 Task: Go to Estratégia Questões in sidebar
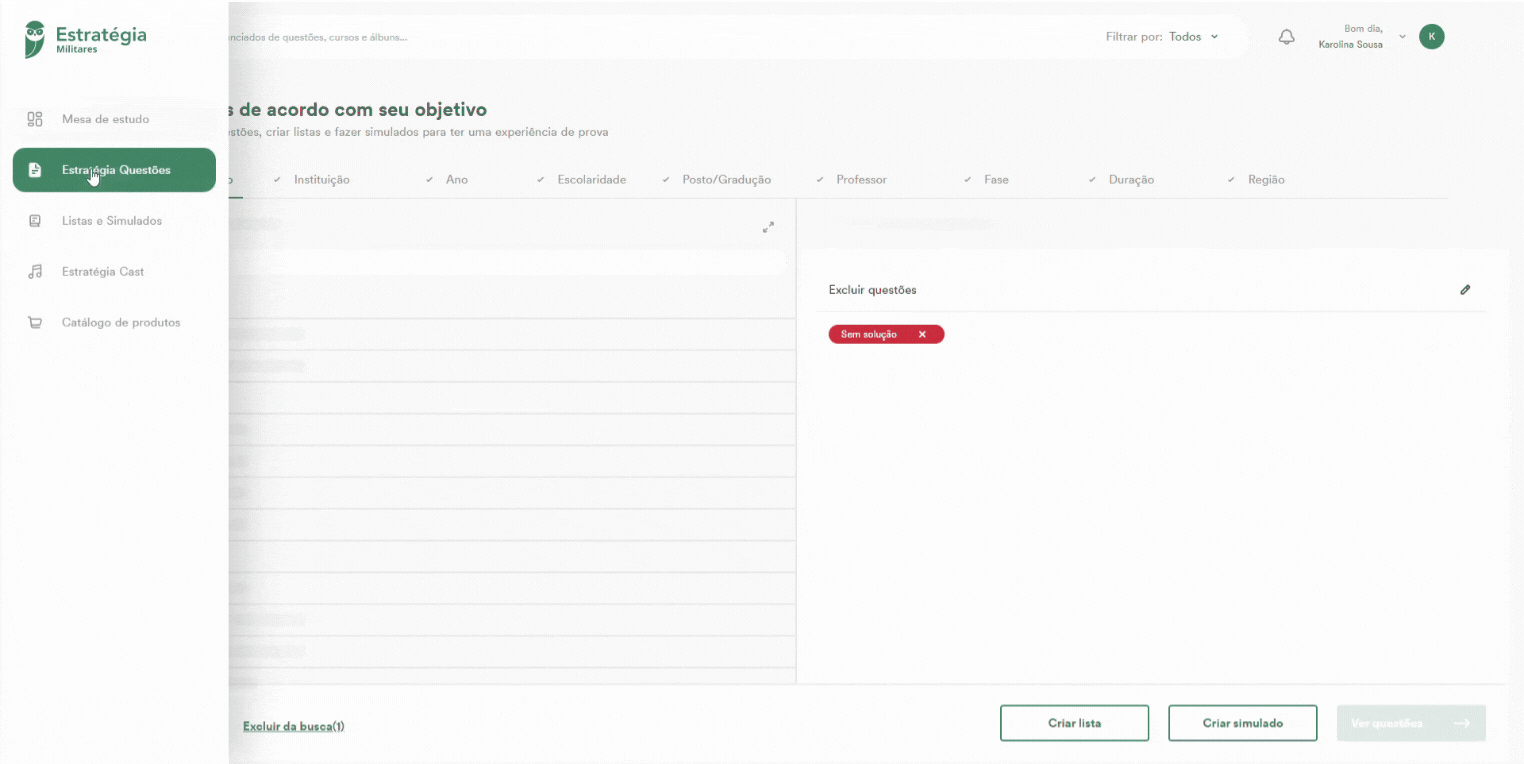point(115,170)
